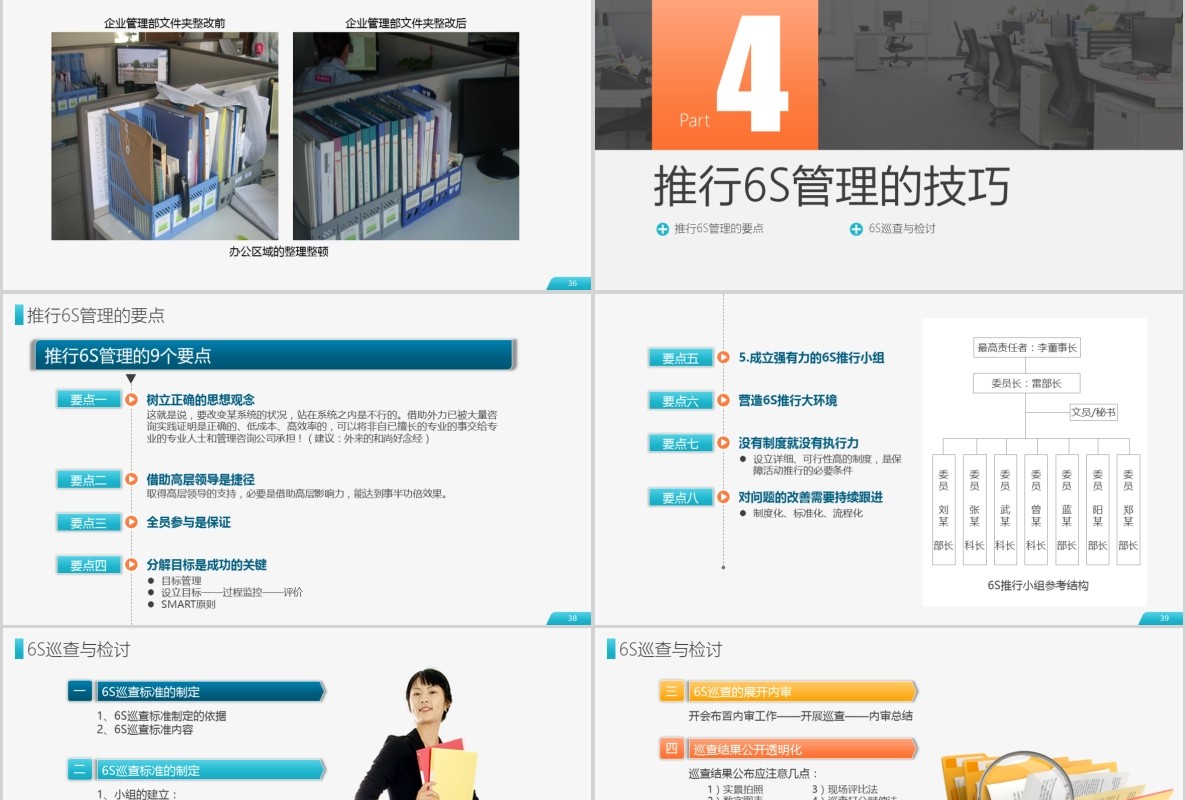Click the 委员 曾某 科长 box
The height and width of the screenshot is (800, 1186).
coord(1035,509)
